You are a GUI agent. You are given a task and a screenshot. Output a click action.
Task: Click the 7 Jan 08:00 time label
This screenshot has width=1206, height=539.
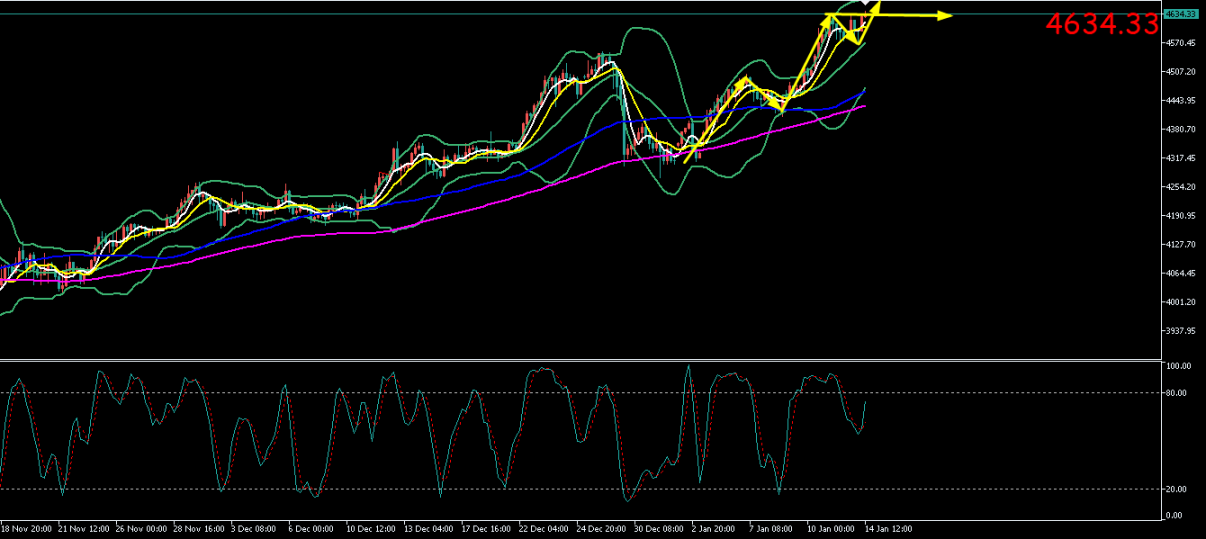[x=773, y=528]
